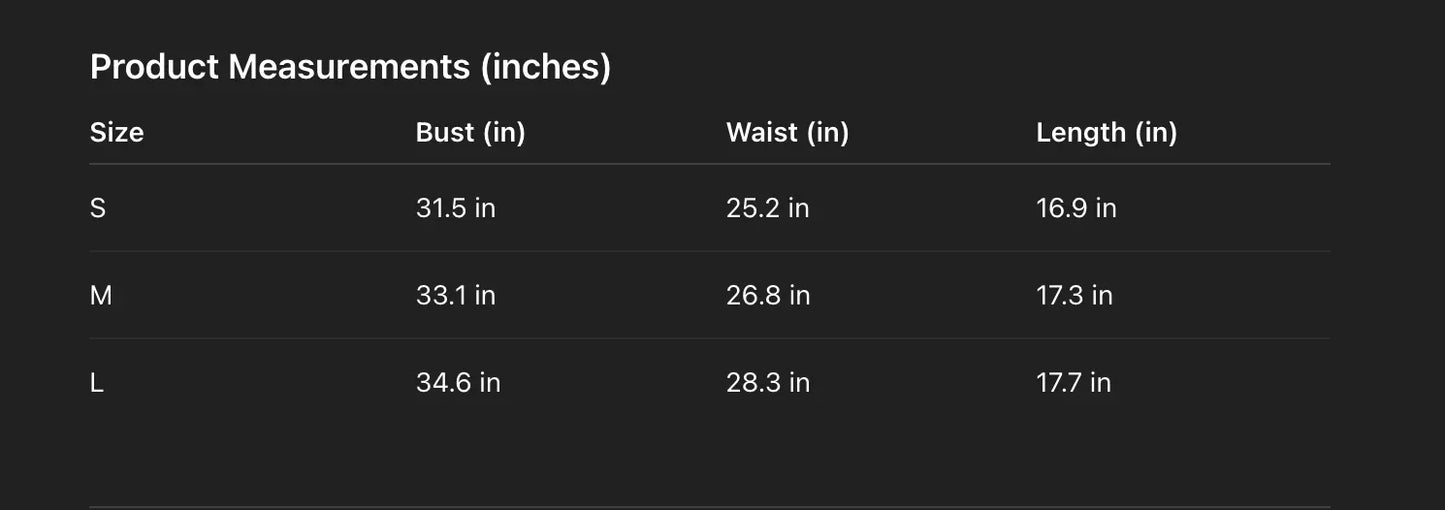Viewport: 1445px width, 510px height.
Task: Click the Product Measurements (inches) heading
Action: (350, 67)
